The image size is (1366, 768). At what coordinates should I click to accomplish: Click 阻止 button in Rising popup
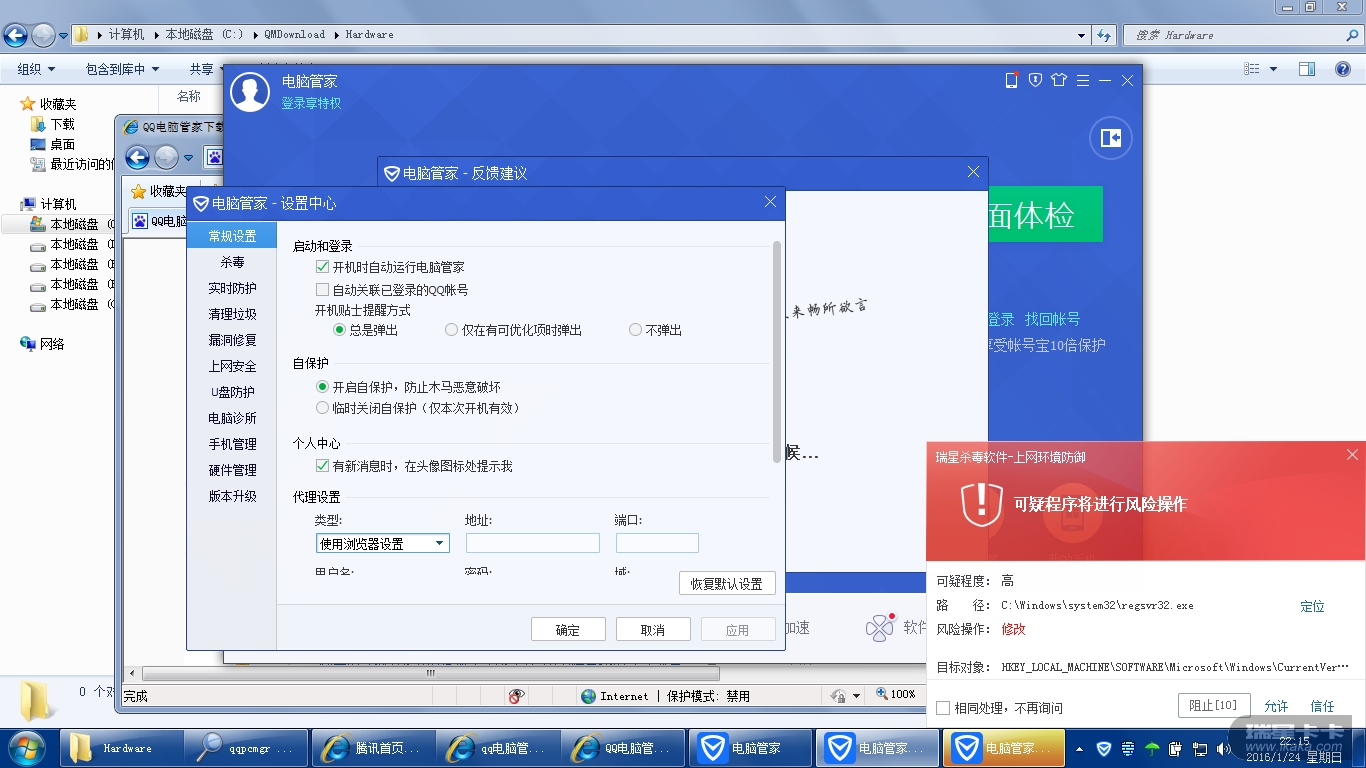point(1214,706)
